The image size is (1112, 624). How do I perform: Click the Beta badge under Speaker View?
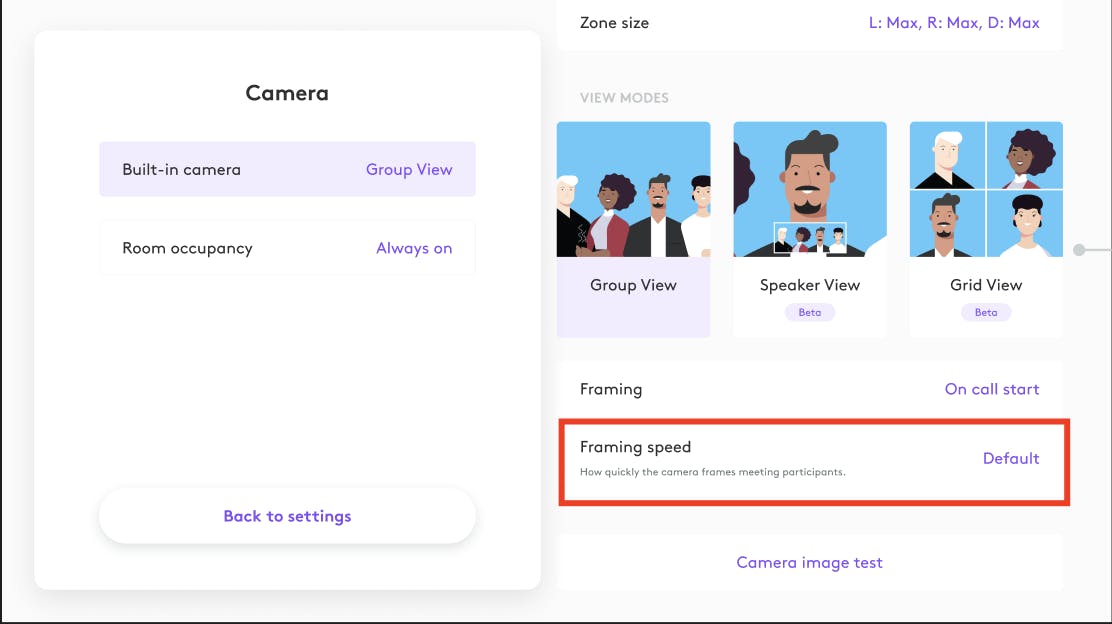point(810,312)
